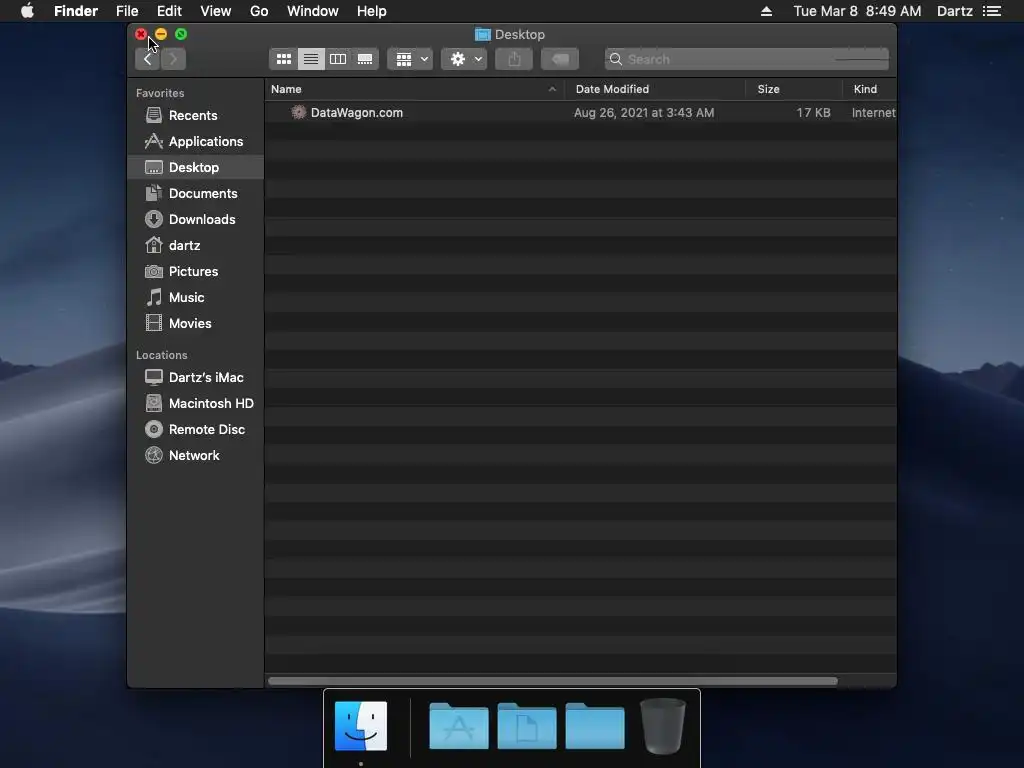The image size is (1024, 768).
Task: Open the Documents folder in the Dock
Action: coord(526,726)
